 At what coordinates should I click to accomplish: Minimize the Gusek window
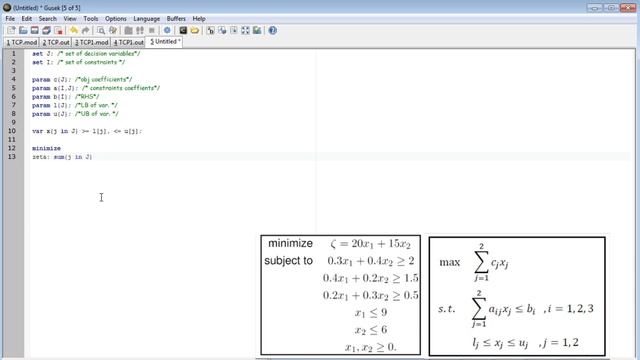pyautogui.click(x=595, y=8)
